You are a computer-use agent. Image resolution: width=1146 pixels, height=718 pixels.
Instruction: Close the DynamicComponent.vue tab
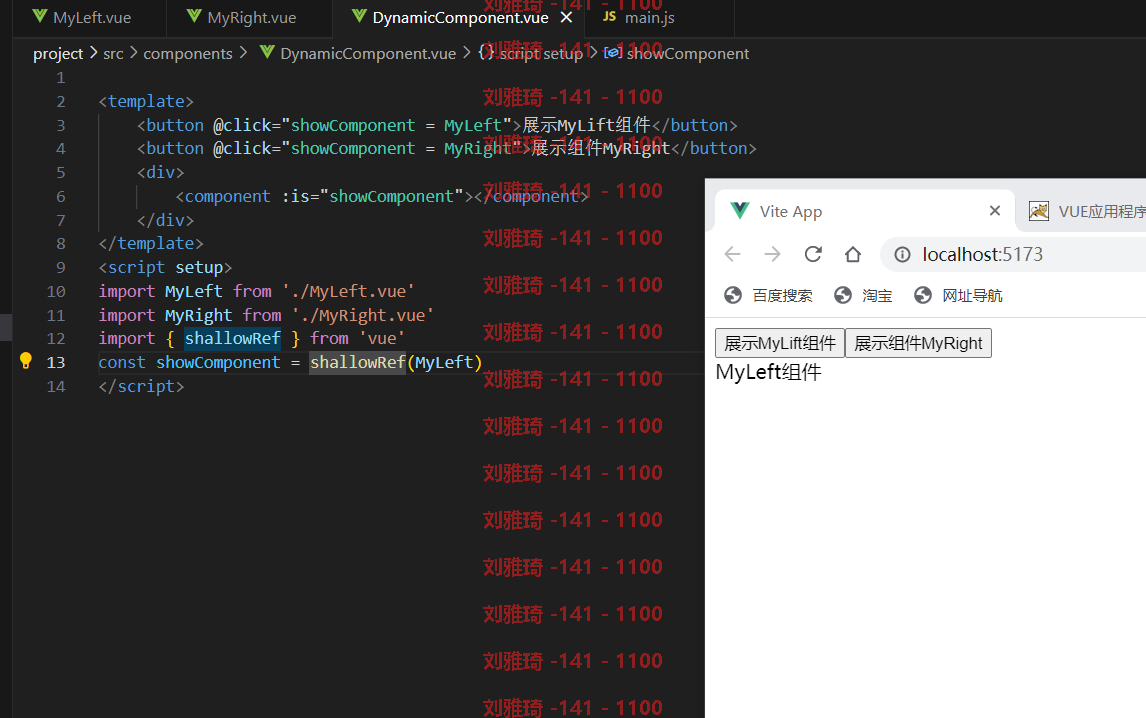point(566,18)
